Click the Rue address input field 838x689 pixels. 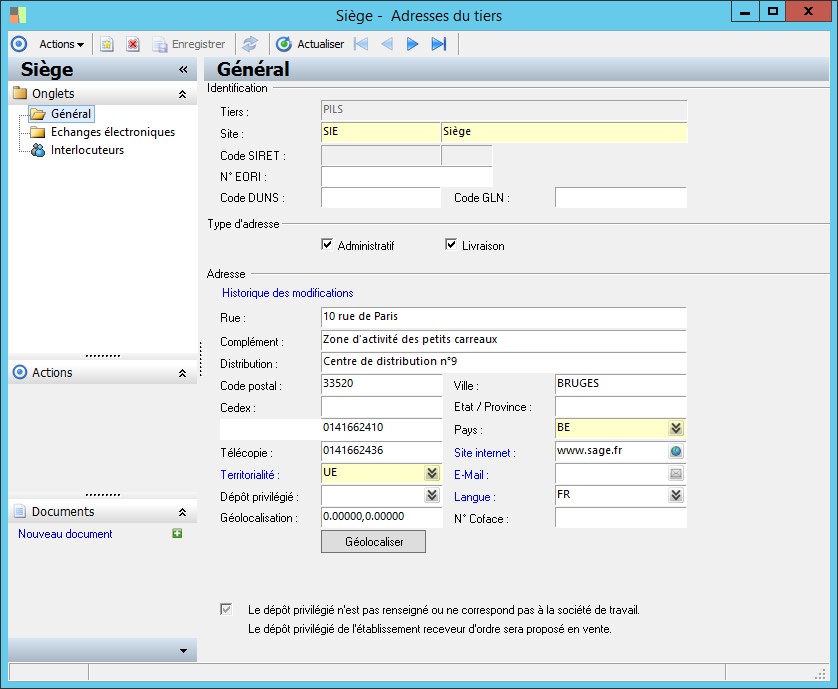coord(503,317)
